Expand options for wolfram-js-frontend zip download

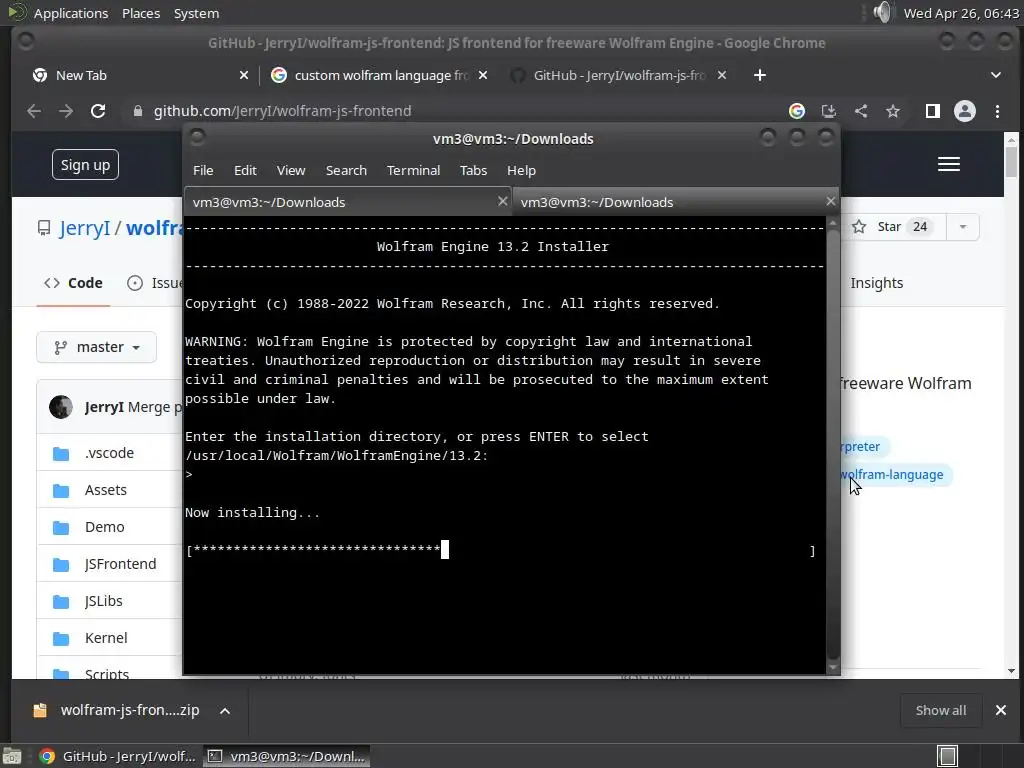point(225,711)
